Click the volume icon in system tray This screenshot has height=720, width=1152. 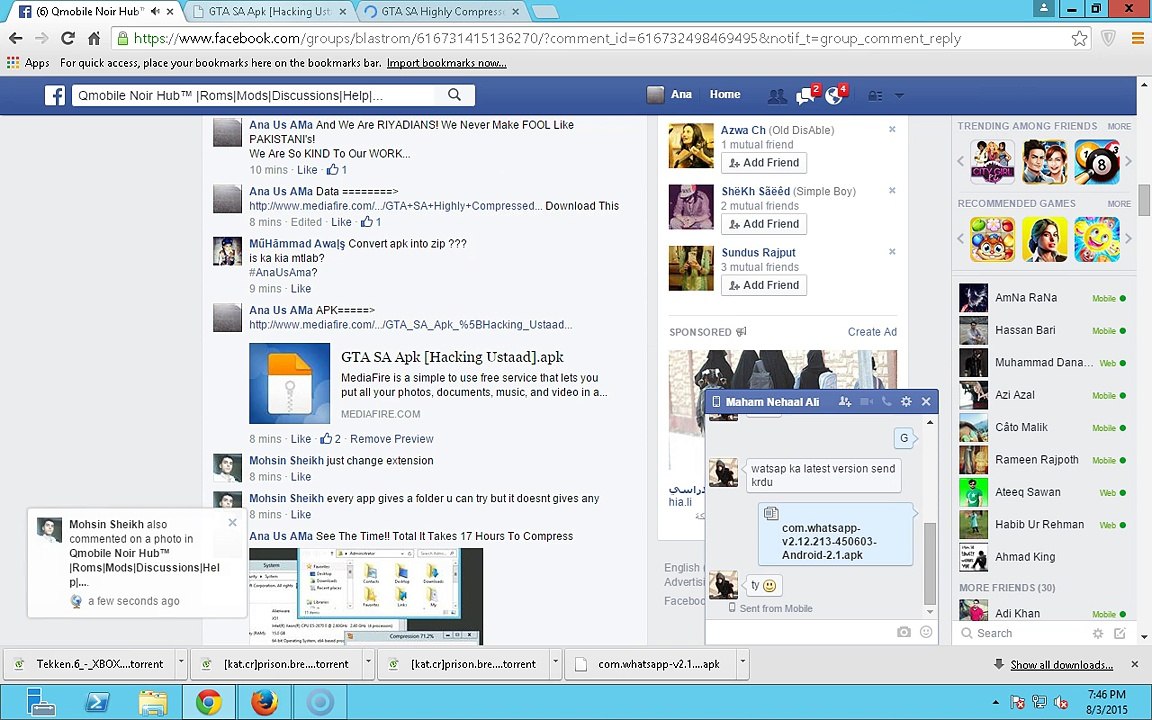(x=1060, y=702)
